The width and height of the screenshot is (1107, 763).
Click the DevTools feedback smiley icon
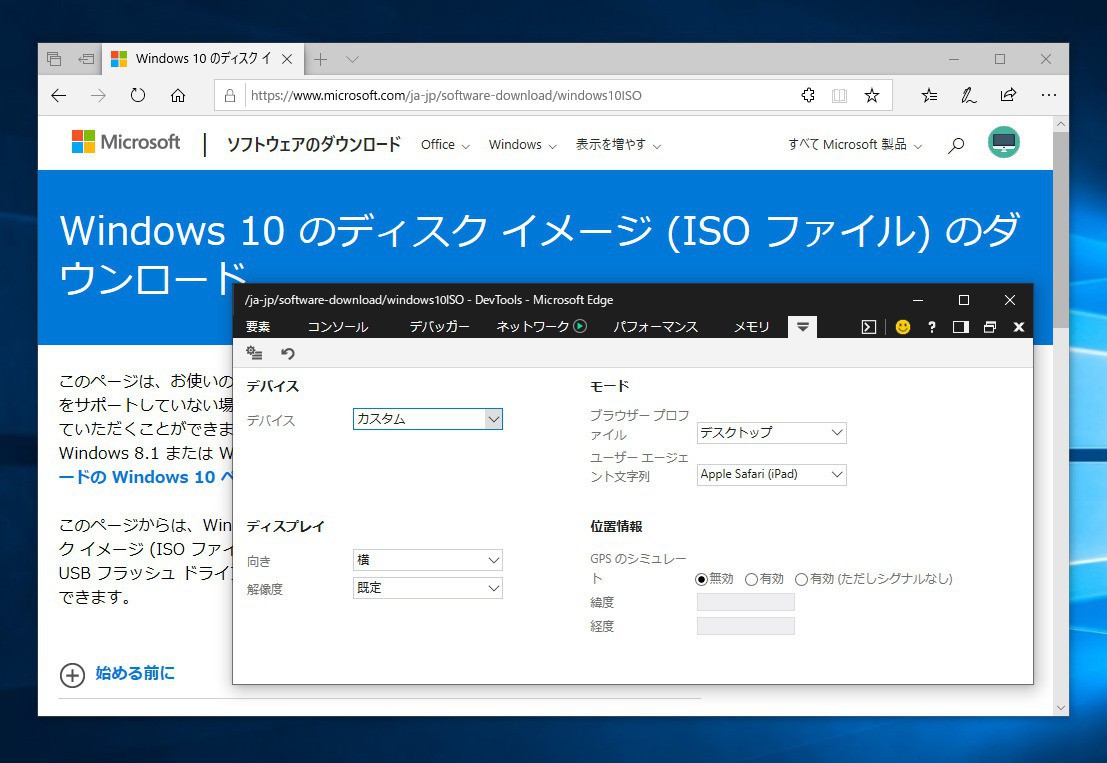(x=903, y=327)
